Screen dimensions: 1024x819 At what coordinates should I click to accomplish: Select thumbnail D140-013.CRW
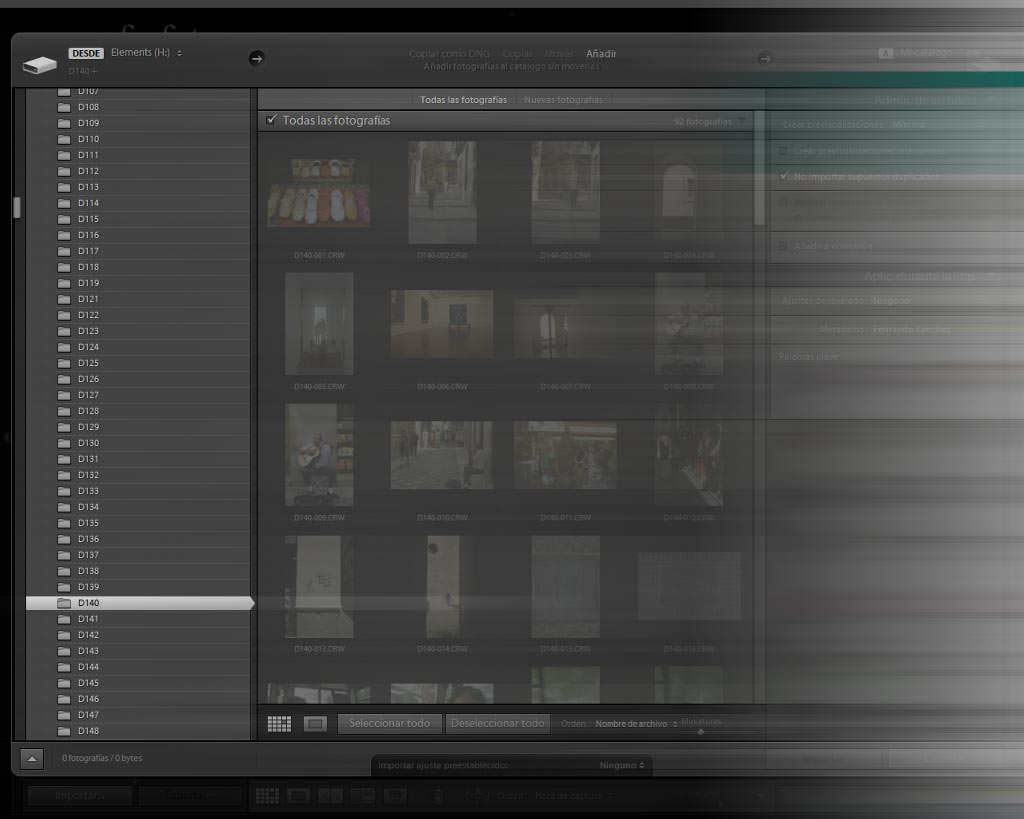(x=319, y=586)
